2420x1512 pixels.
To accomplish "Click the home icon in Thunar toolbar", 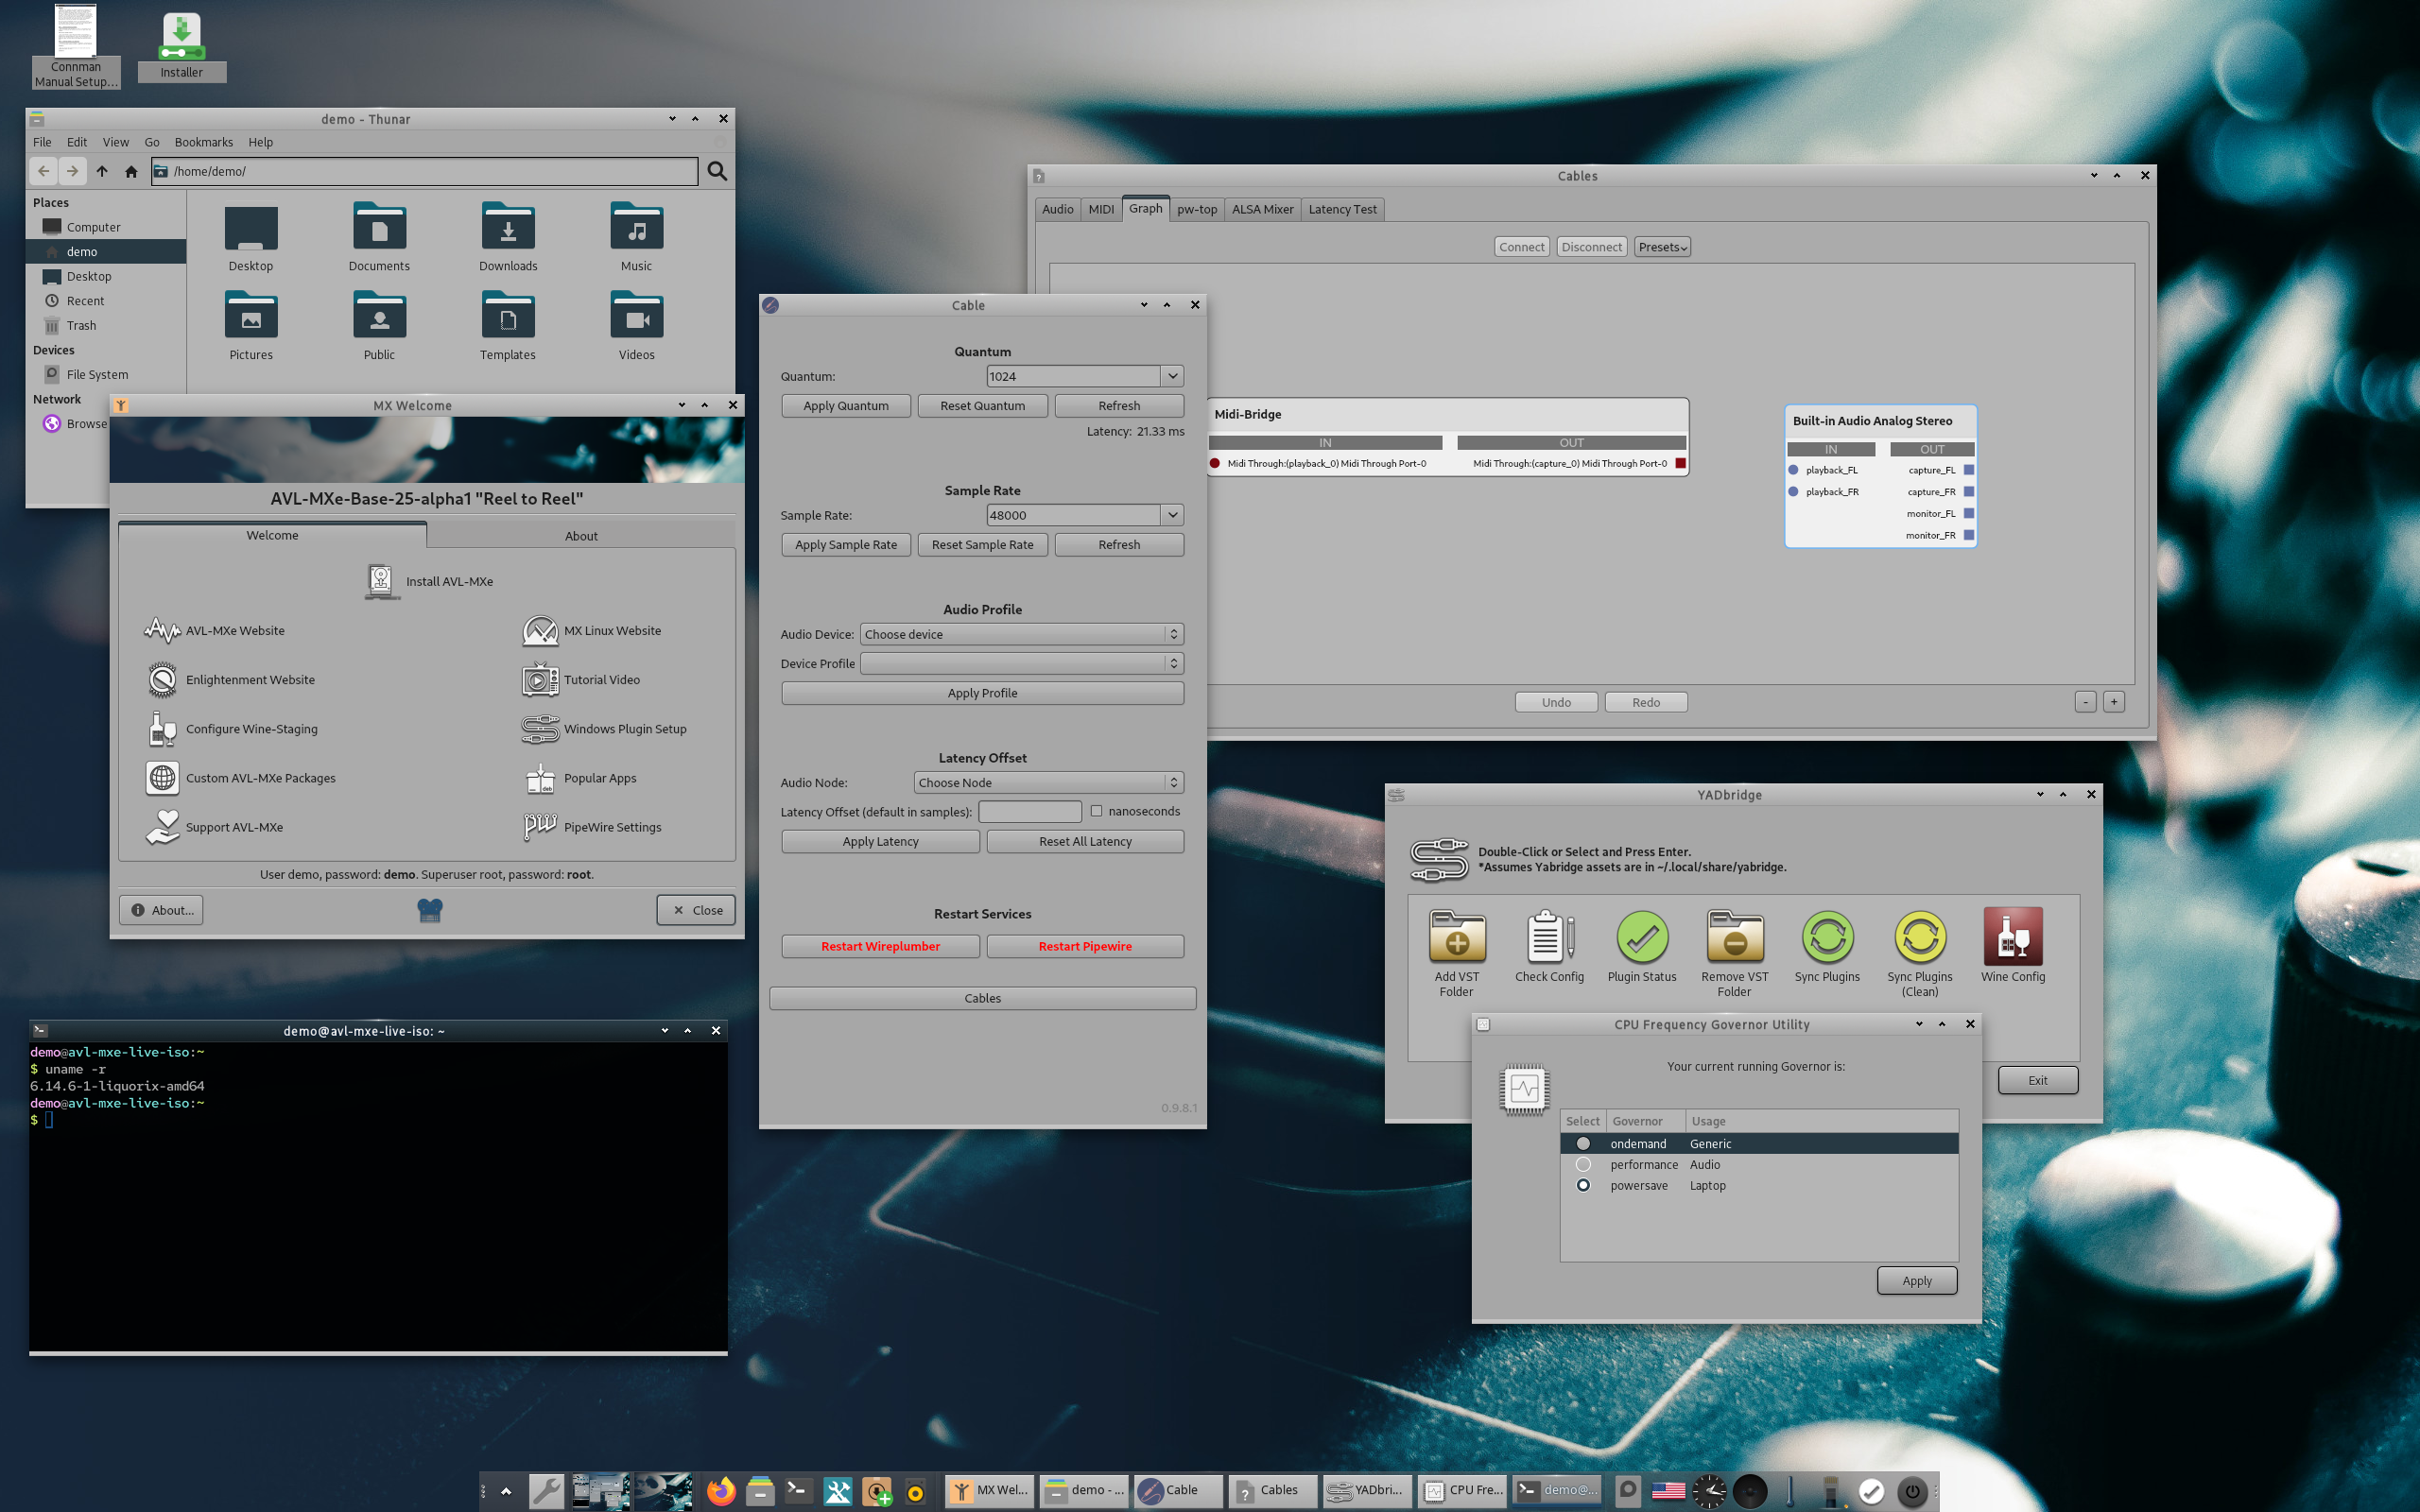I will pyautogui.click(x=131, y=171).
